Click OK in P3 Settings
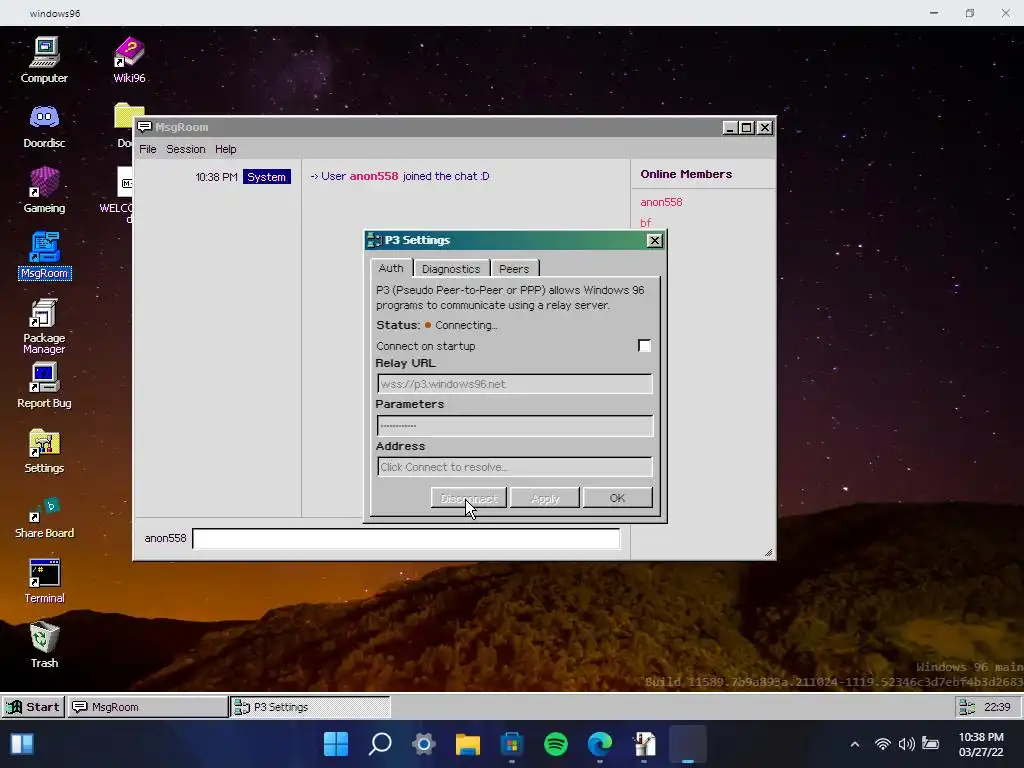1024x768 pixels. tap(617, 498)
